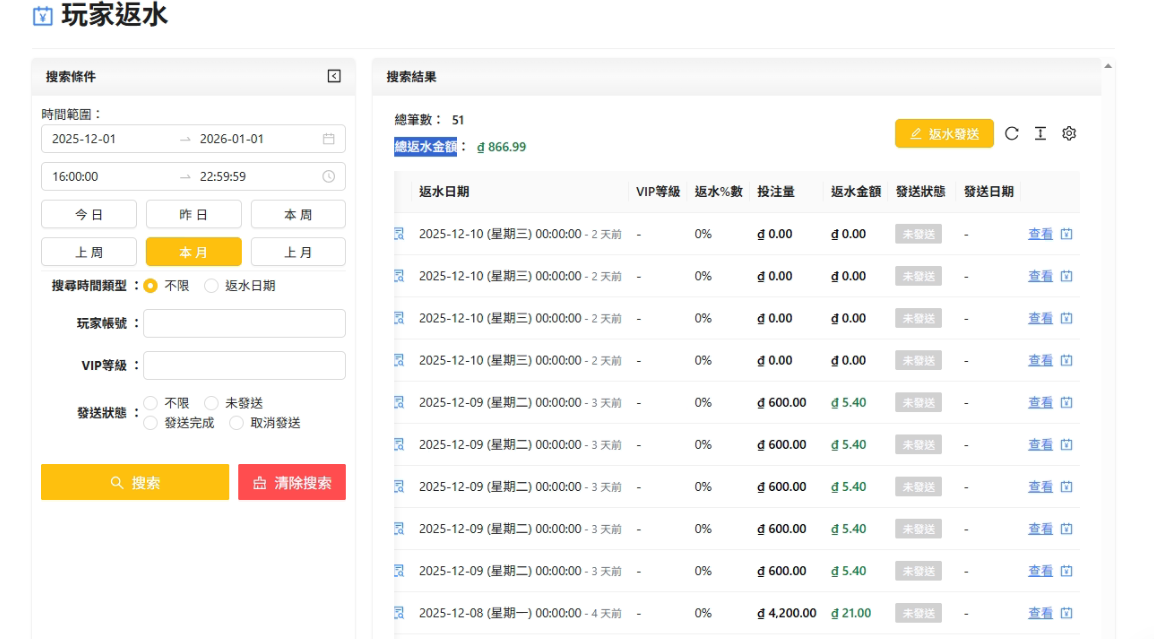Open the row height density icon

tap(1040, 134)
